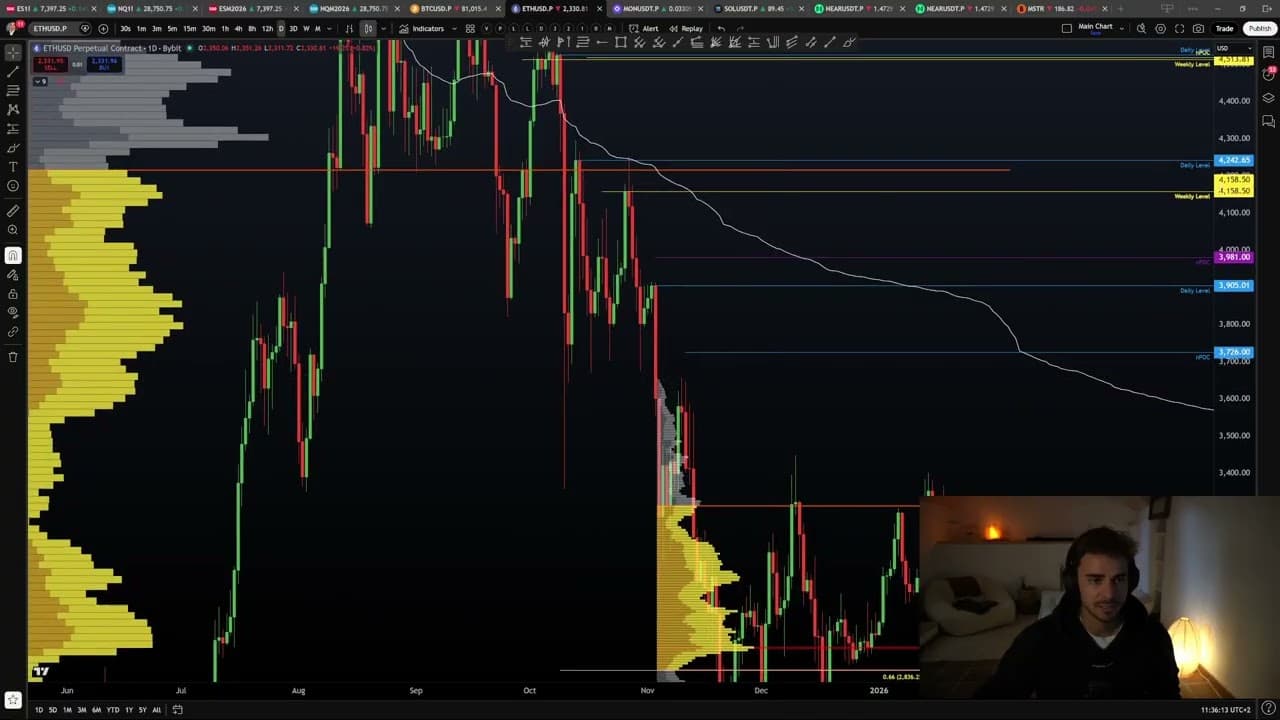Open the ETHUSD.P symbol search box

tap(52, 28)
